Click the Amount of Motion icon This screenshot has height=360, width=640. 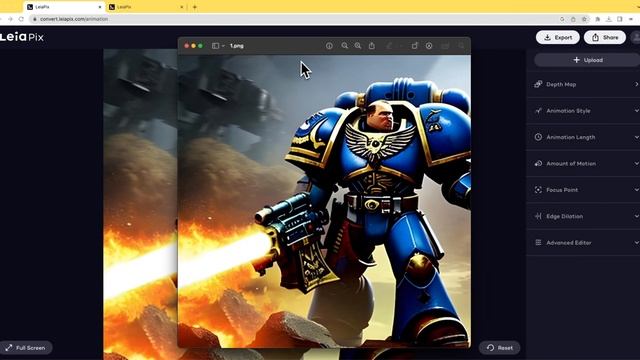point(538,163)
